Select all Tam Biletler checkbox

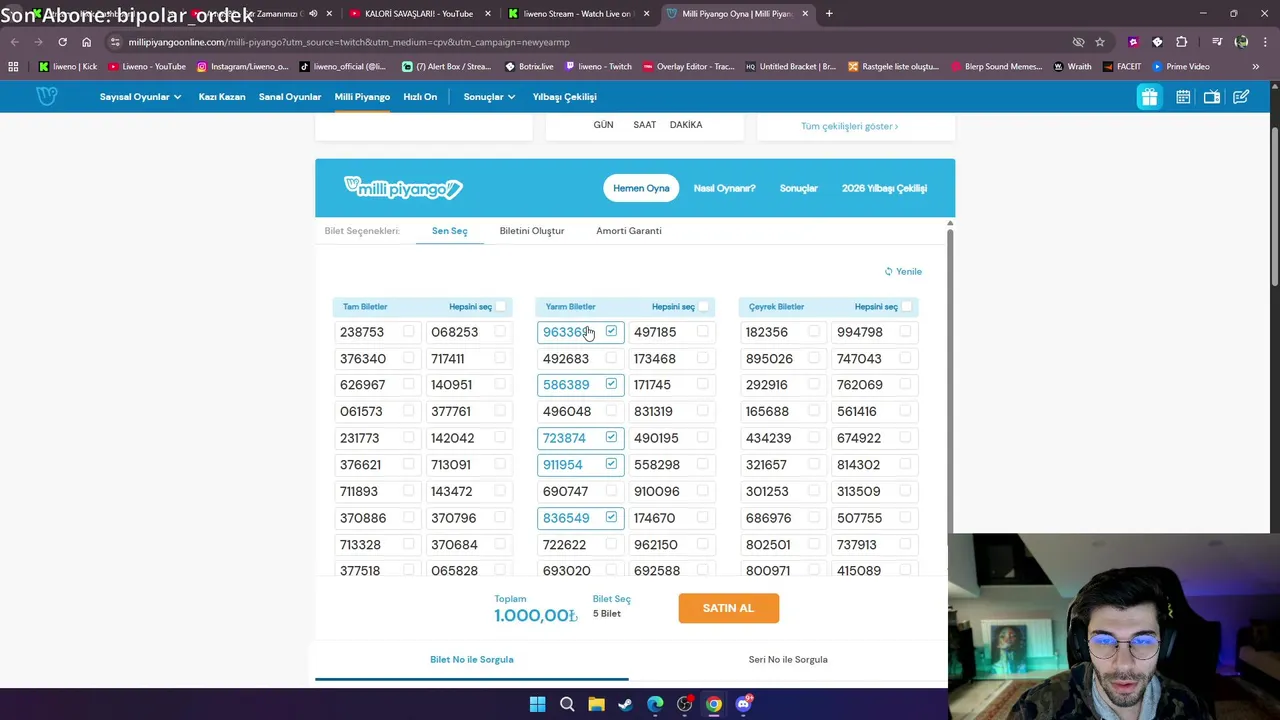point(501,306)
